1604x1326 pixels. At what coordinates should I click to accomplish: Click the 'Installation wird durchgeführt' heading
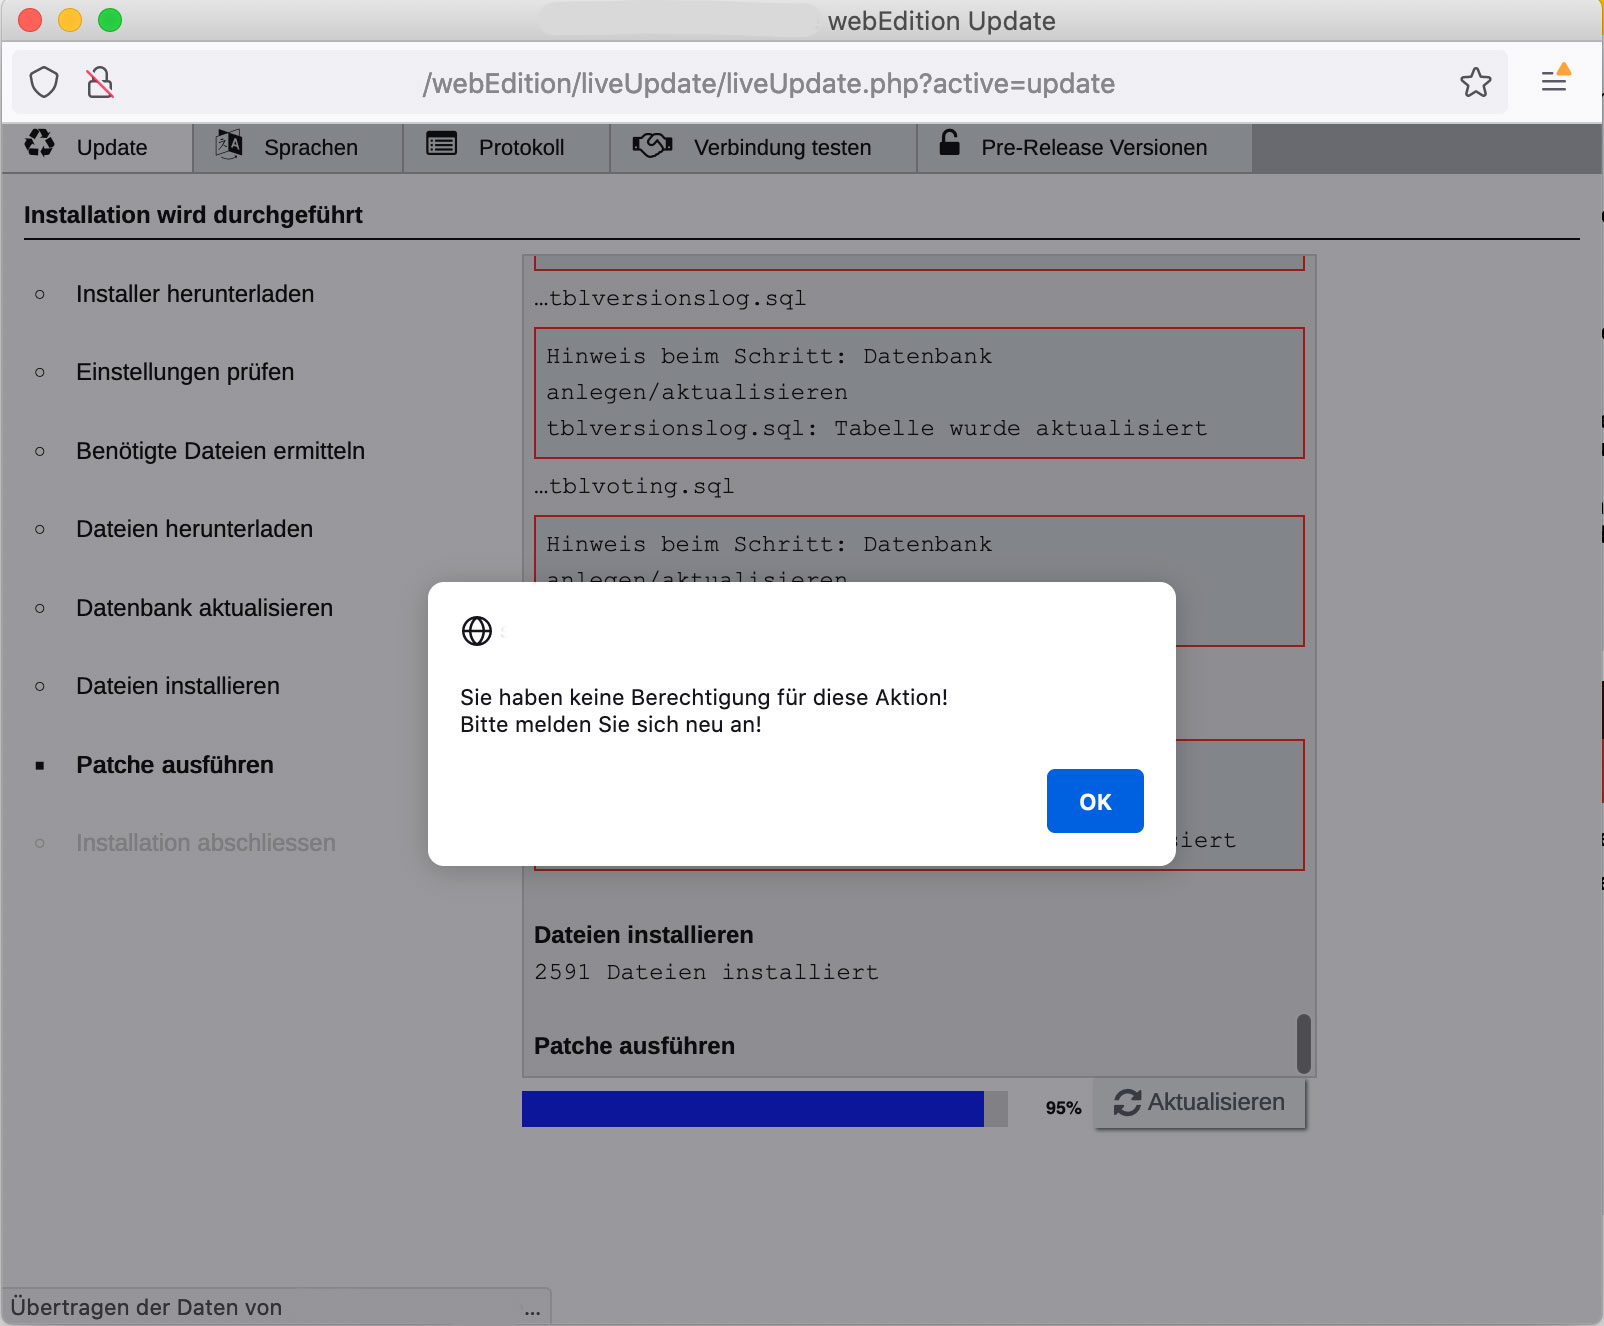click(193, 215)
